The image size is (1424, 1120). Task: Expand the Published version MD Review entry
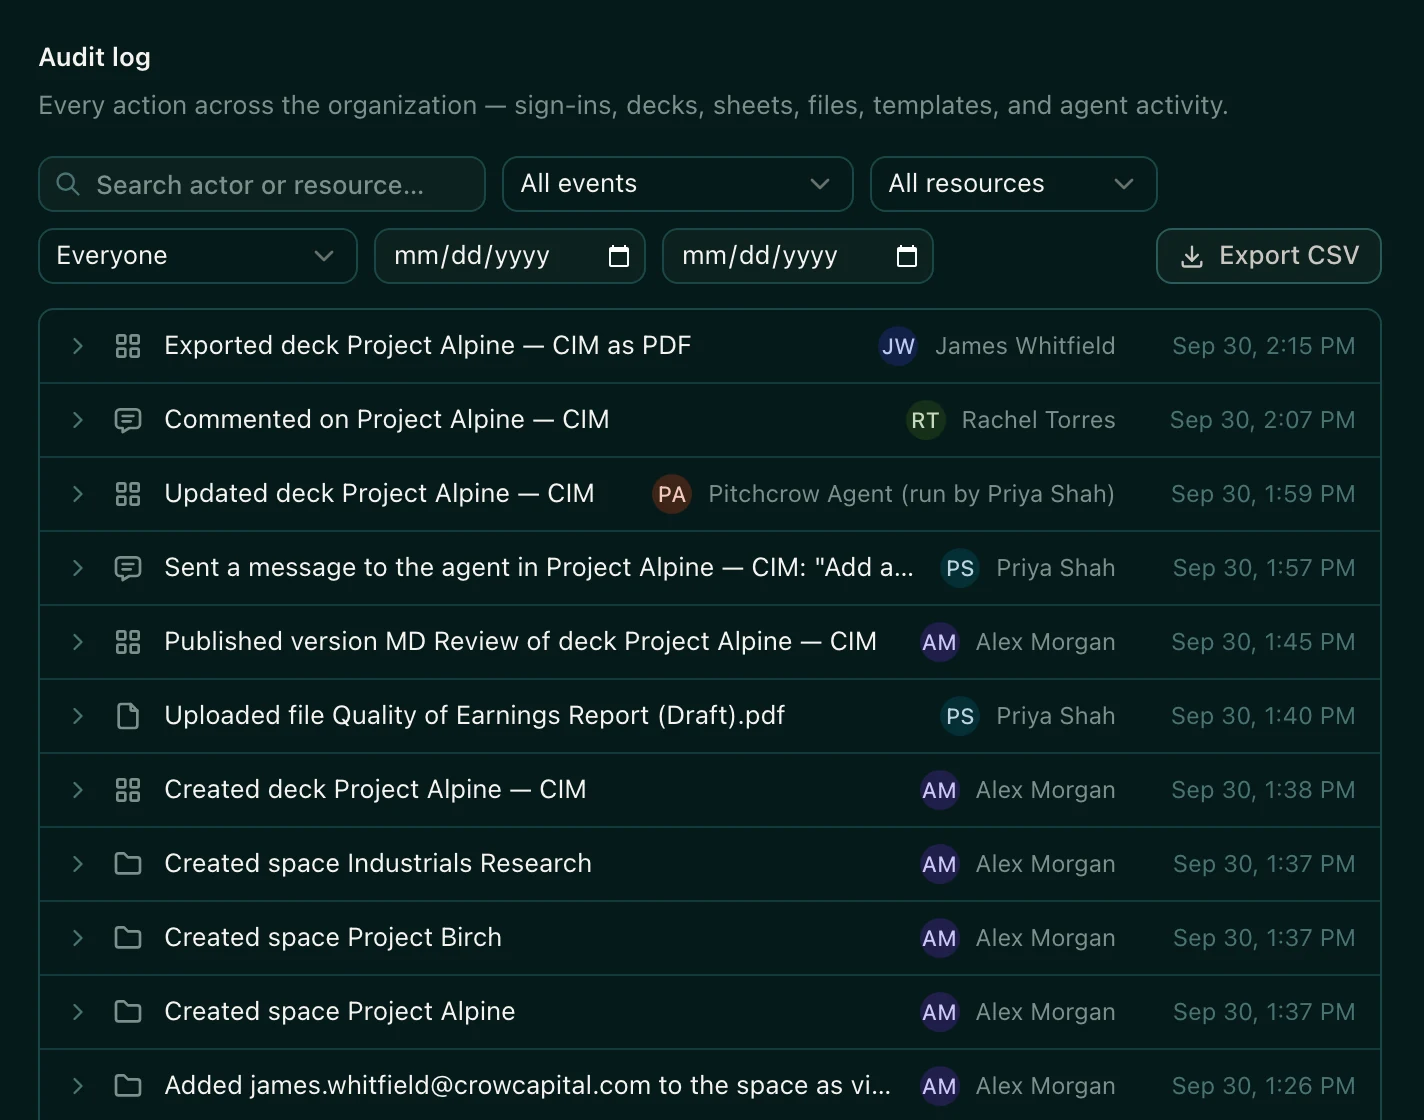77,642
